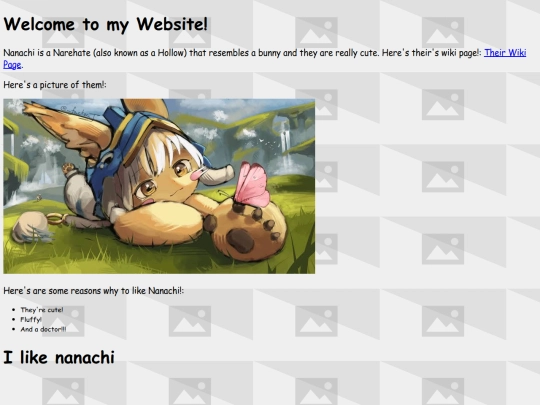Click the "Here's a picture of them!:" text
Screen dimensions: 540x405
(55, 85)
